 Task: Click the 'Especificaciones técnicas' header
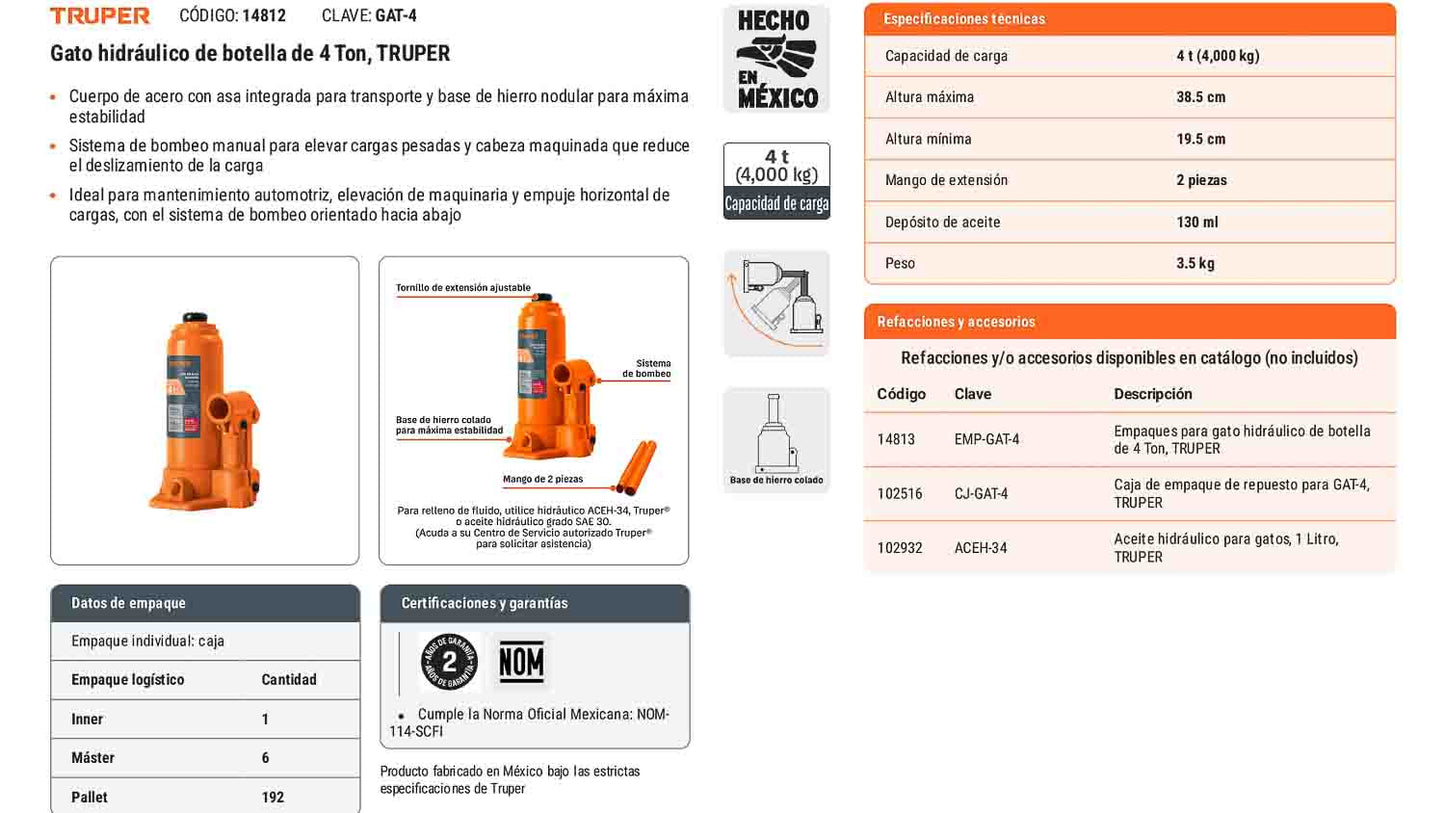(x=1130, y=19)
